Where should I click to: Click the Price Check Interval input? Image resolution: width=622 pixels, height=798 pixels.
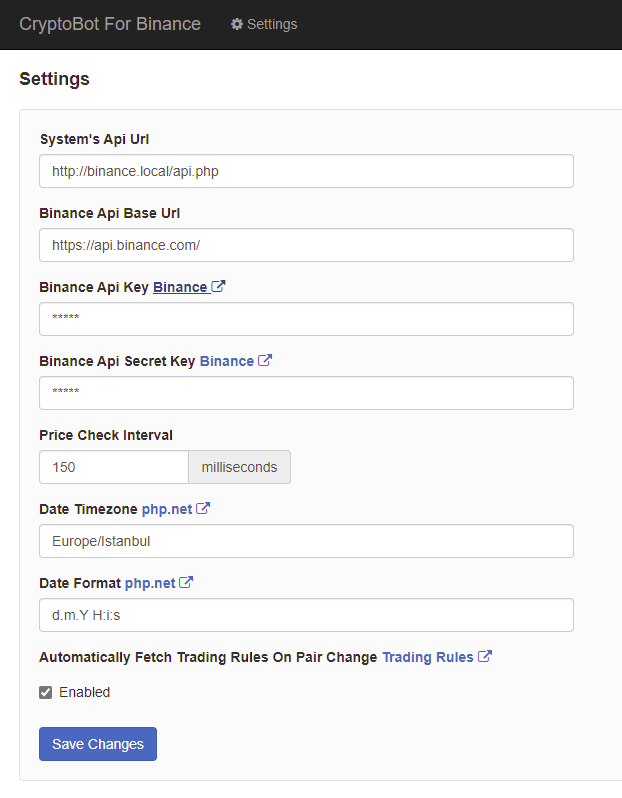click(x=114, y=467)
